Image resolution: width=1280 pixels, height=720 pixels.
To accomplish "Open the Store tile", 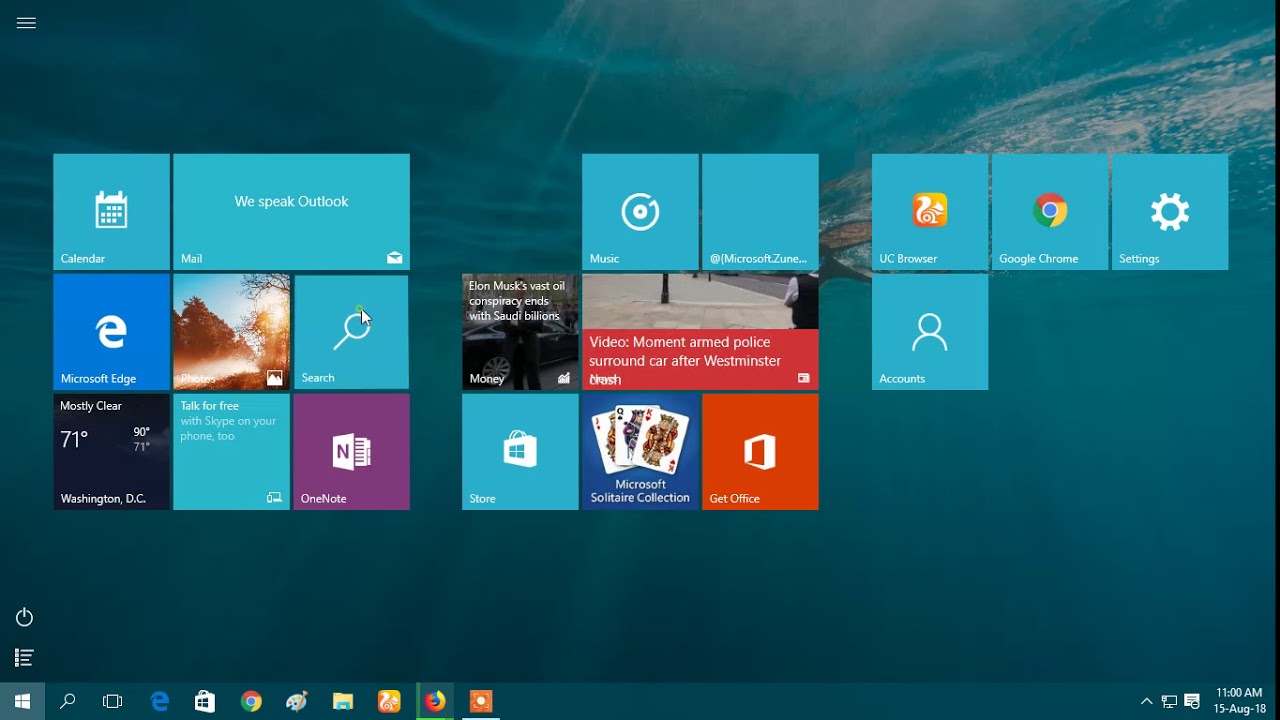I will point(520,452).
